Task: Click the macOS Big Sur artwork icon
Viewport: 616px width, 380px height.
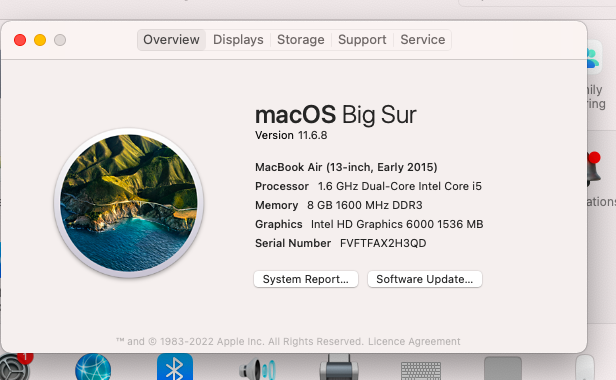Action: [x=128, y=203]
